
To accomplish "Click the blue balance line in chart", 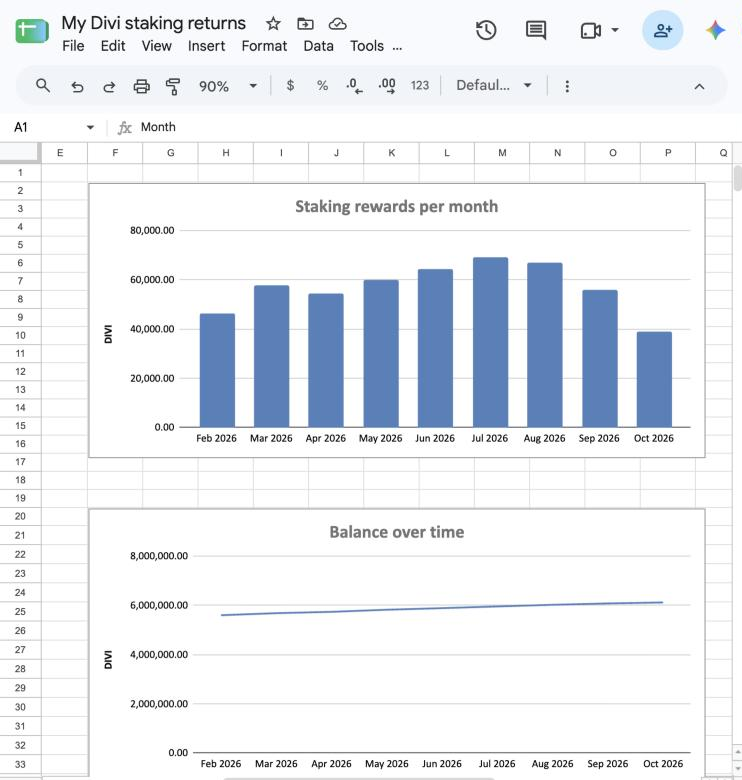I will point(442,607).
